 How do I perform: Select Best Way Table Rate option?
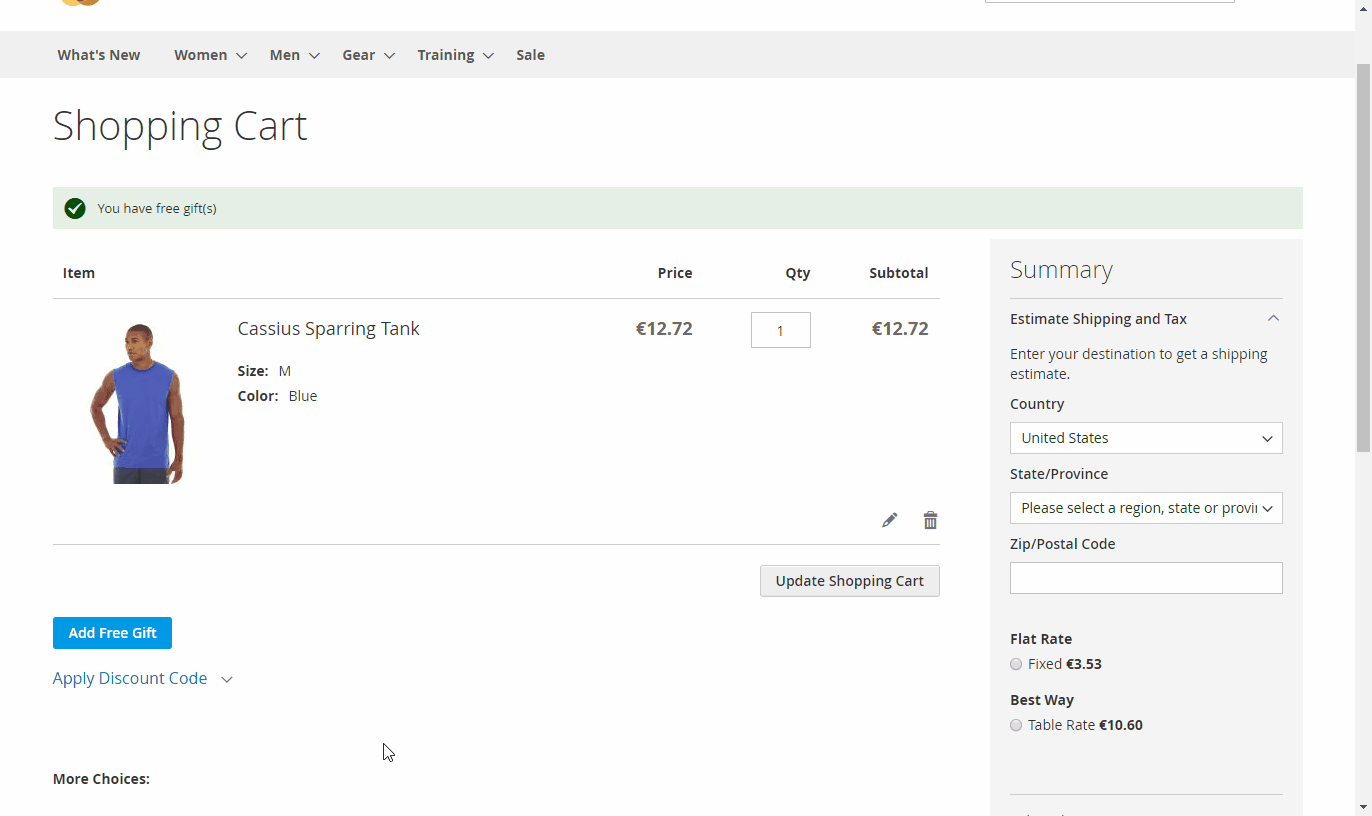1016,725
